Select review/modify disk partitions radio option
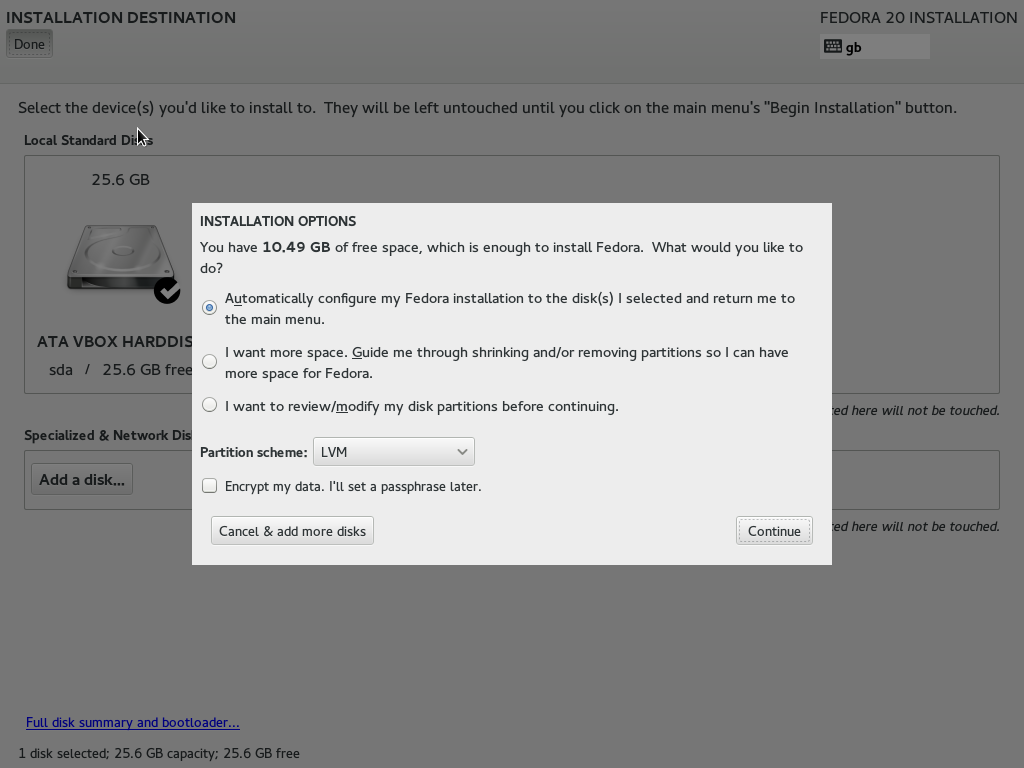The height and width of the screenshot is (768, 1024). pyautogui.click(x=209, y=405)
